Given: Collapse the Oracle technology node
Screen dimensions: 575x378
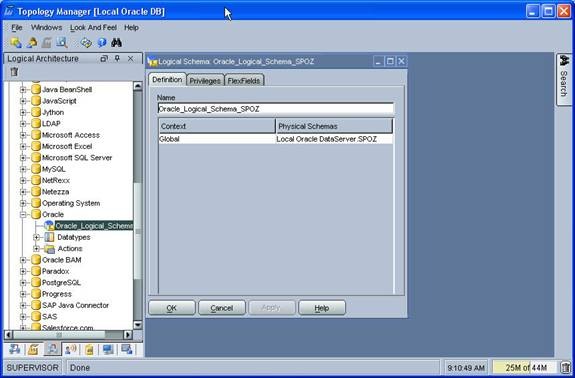Looking at the screenshot, I should pos(23,214).
